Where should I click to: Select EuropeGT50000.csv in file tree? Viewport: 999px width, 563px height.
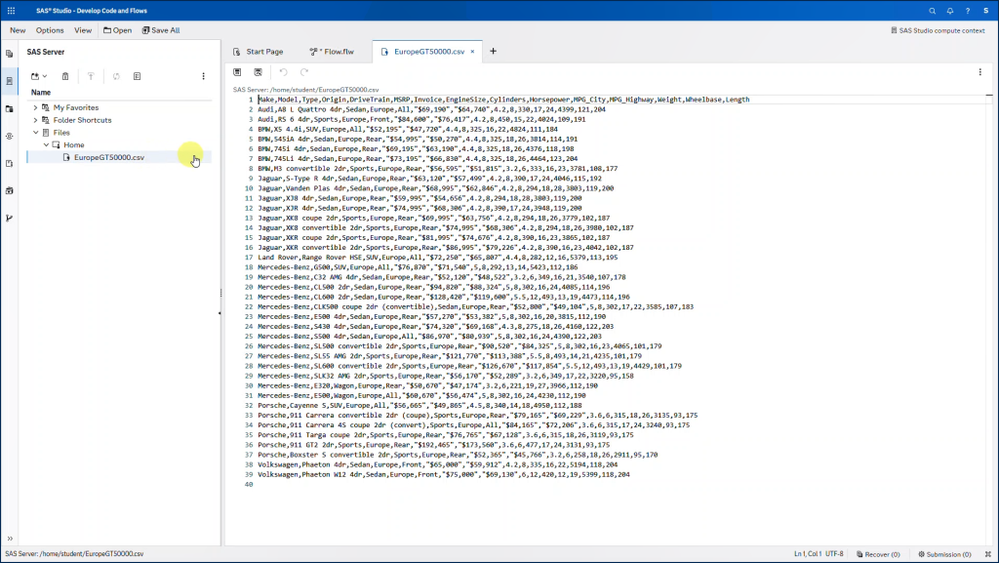[109, 157]
